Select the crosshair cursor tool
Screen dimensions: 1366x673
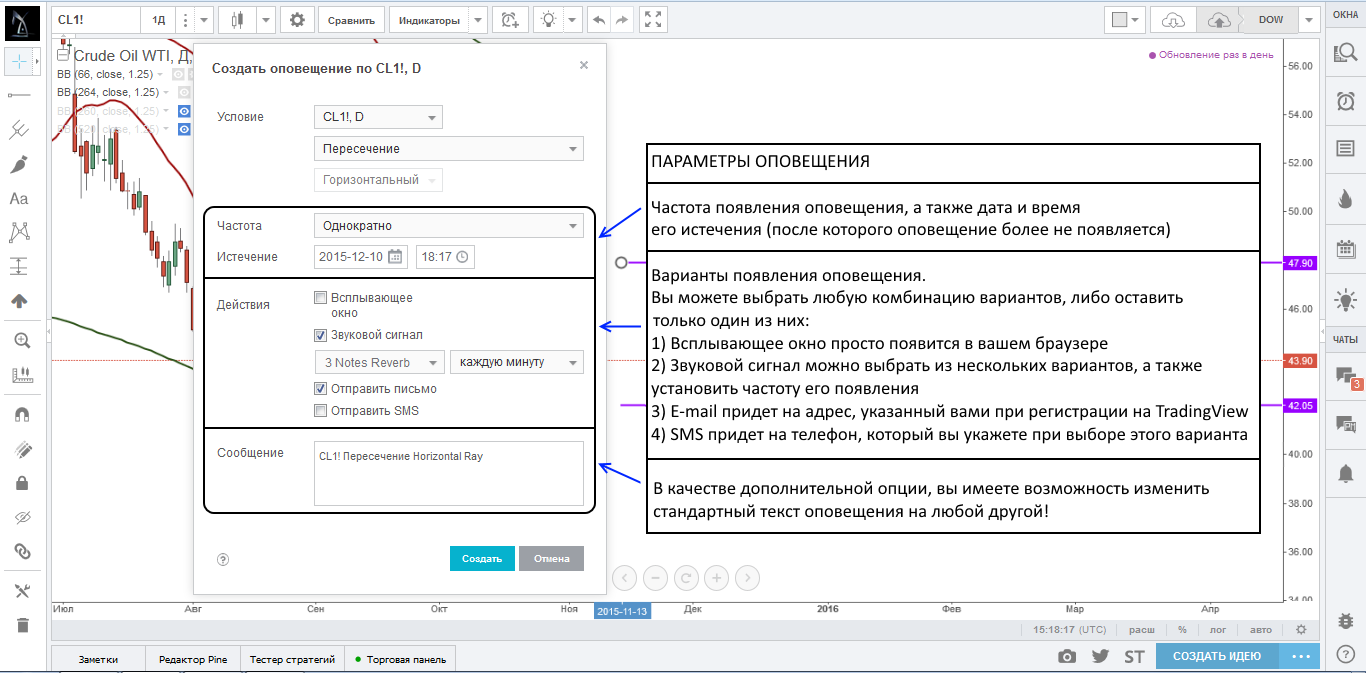18,61
